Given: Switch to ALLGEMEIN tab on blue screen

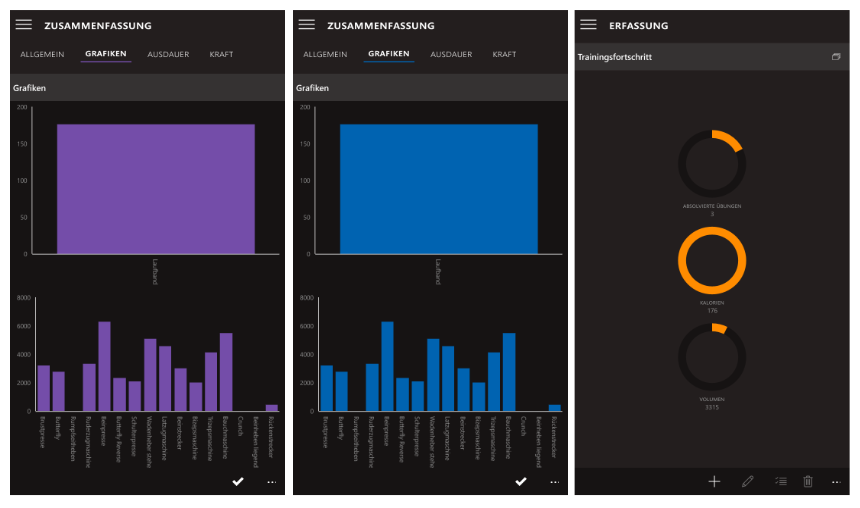Looking at the screenshot, I should point(325,54).
